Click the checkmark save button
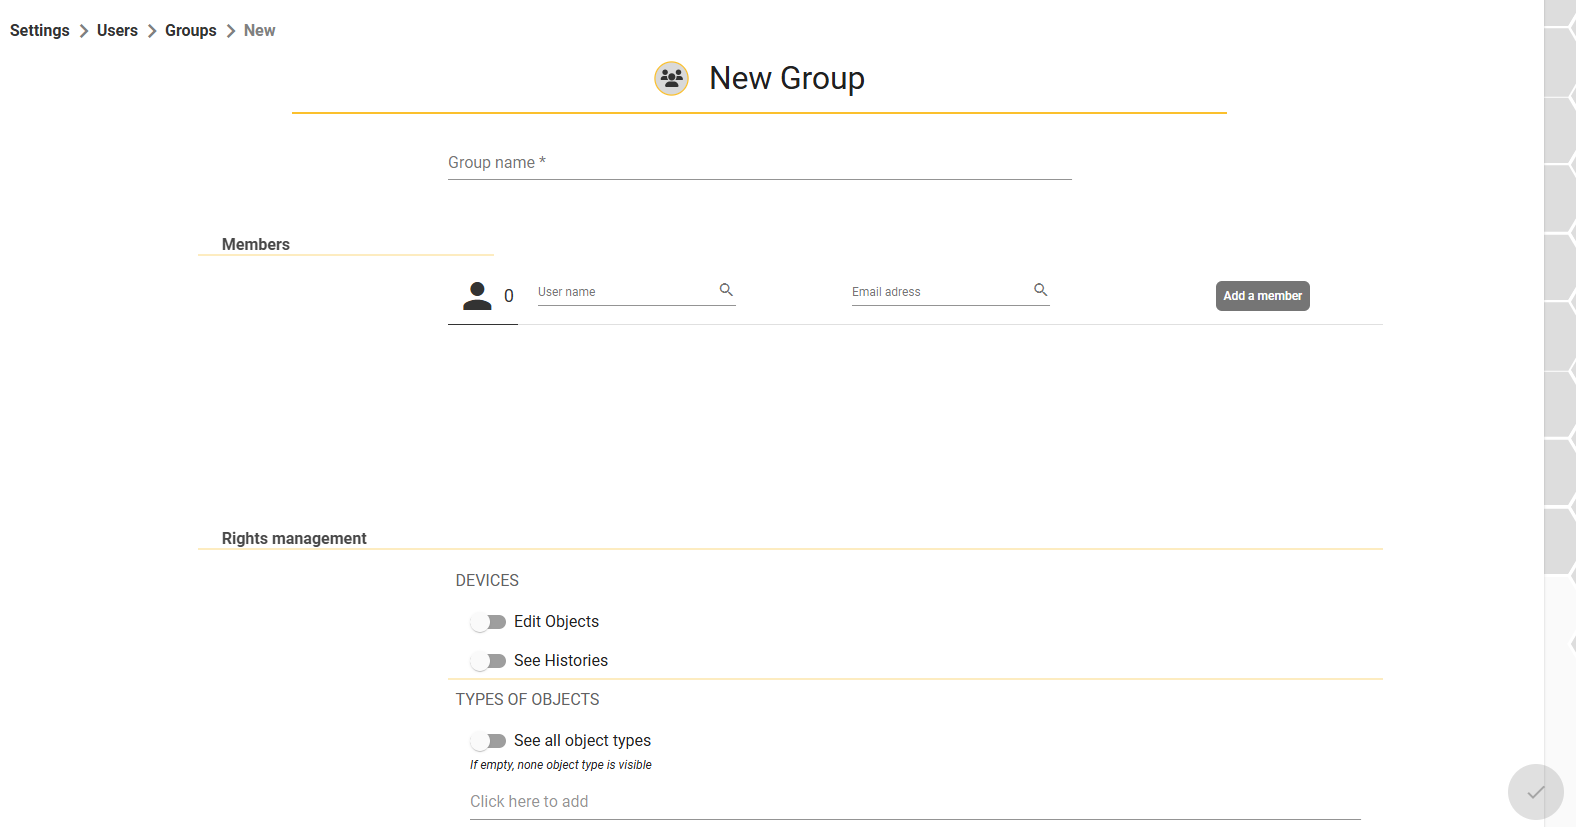Viewport: 1576px width, 827px height. click(x=1535, y=792)
